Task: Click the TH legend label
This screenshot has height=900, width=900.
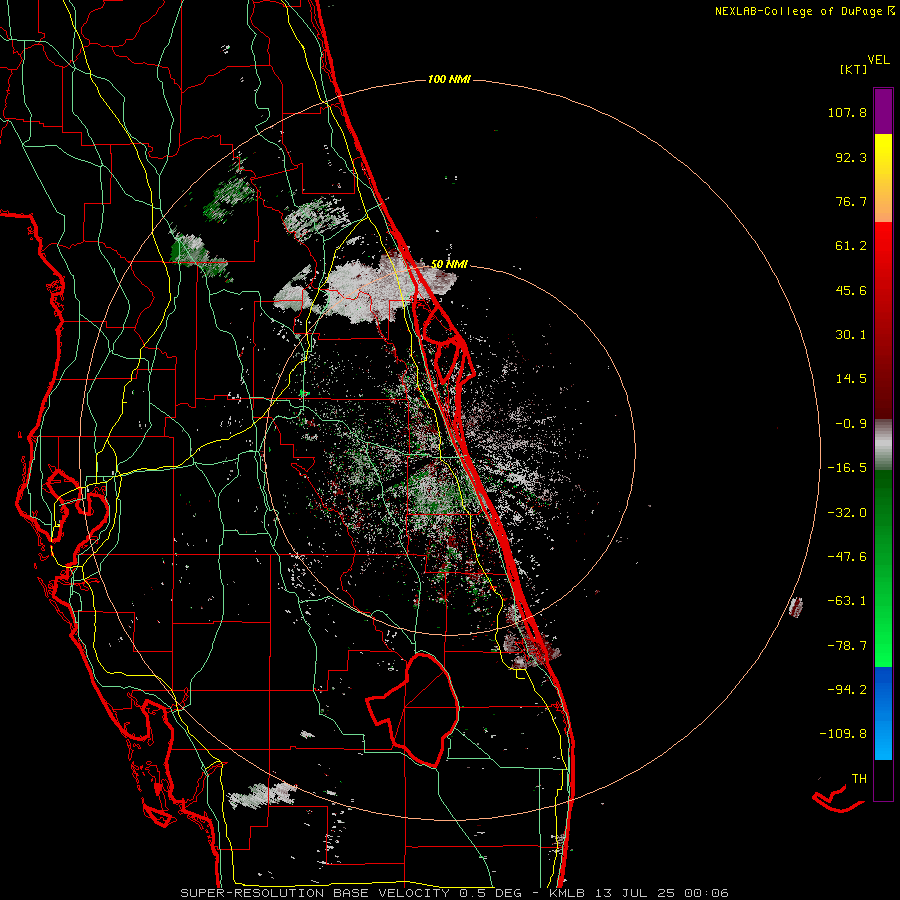Action: pyautogui.click(x=859, y=779)
